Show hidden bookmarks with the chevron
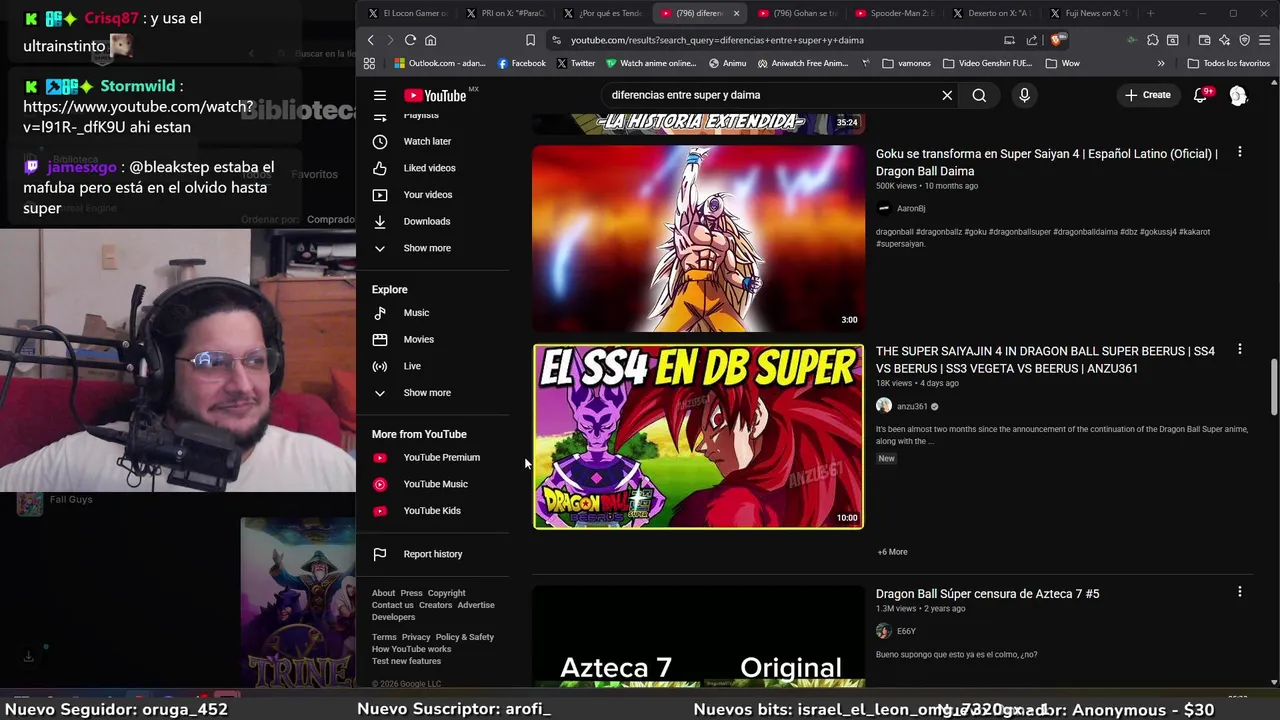Image resolution: width=1280 pixels, height=720 pixels. pos(1161,63)
